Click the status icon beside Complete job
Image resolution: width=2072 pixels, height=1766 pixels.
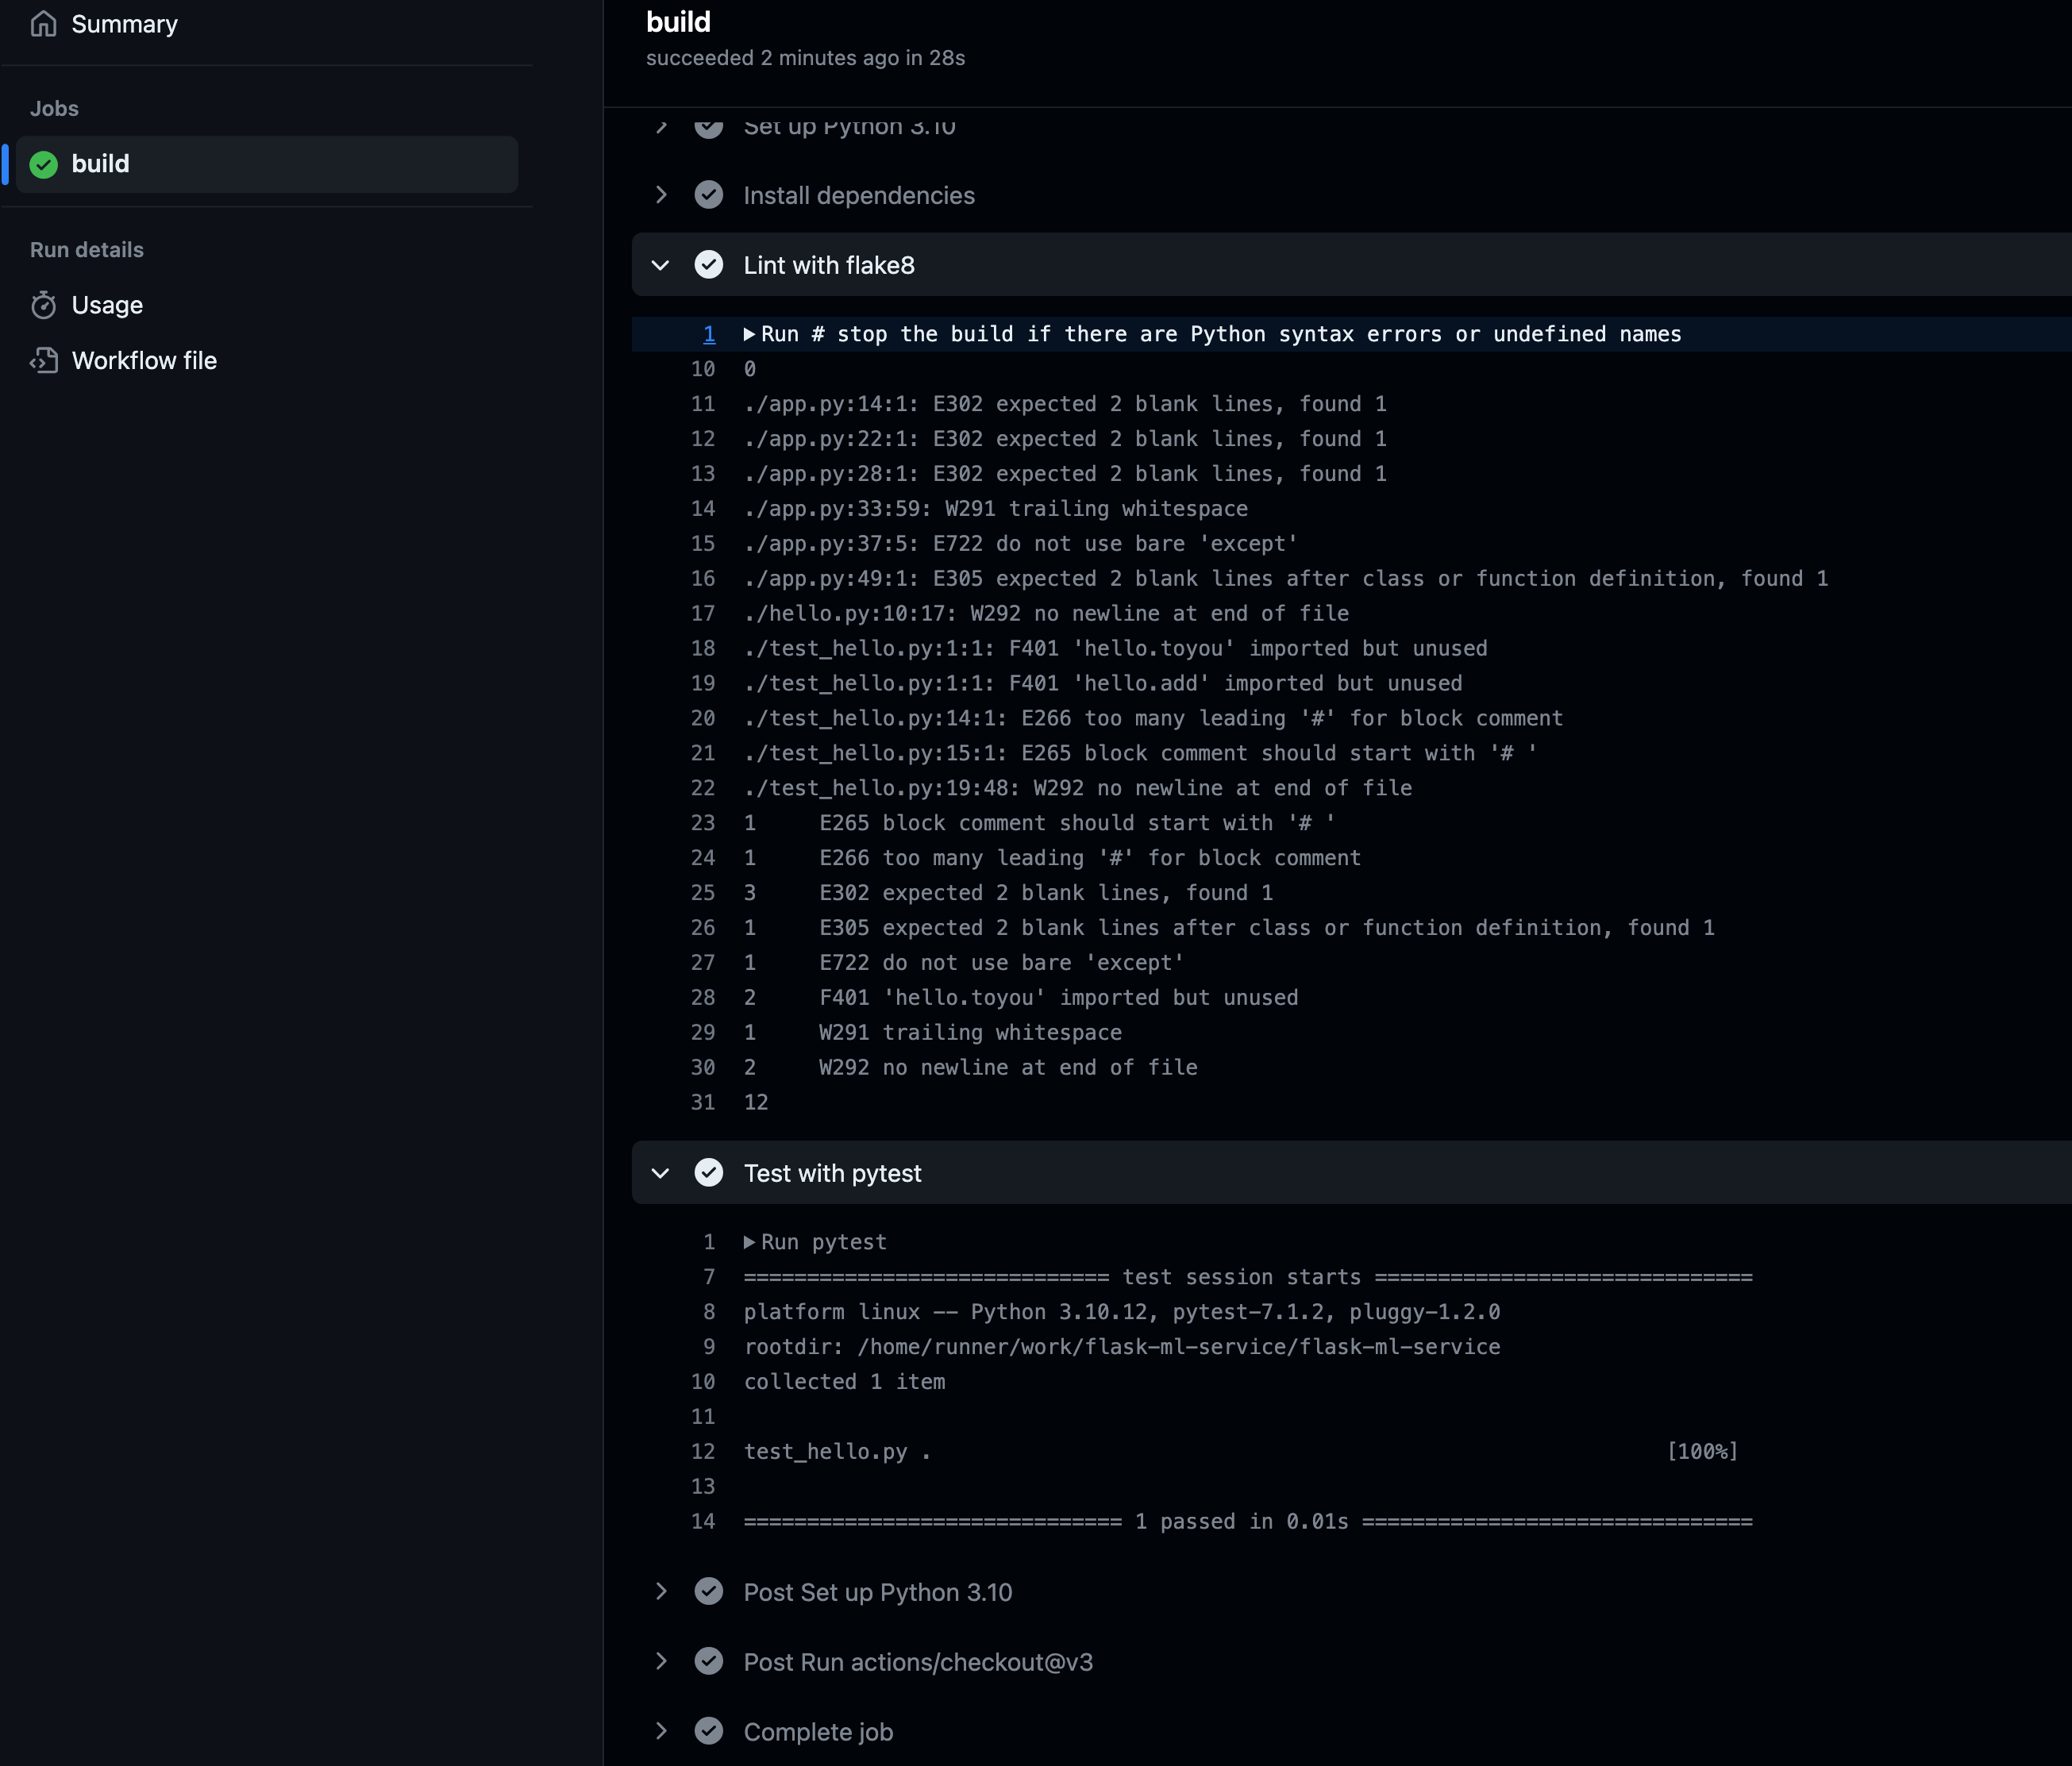pyautogui.click(x=710, y=1732)
